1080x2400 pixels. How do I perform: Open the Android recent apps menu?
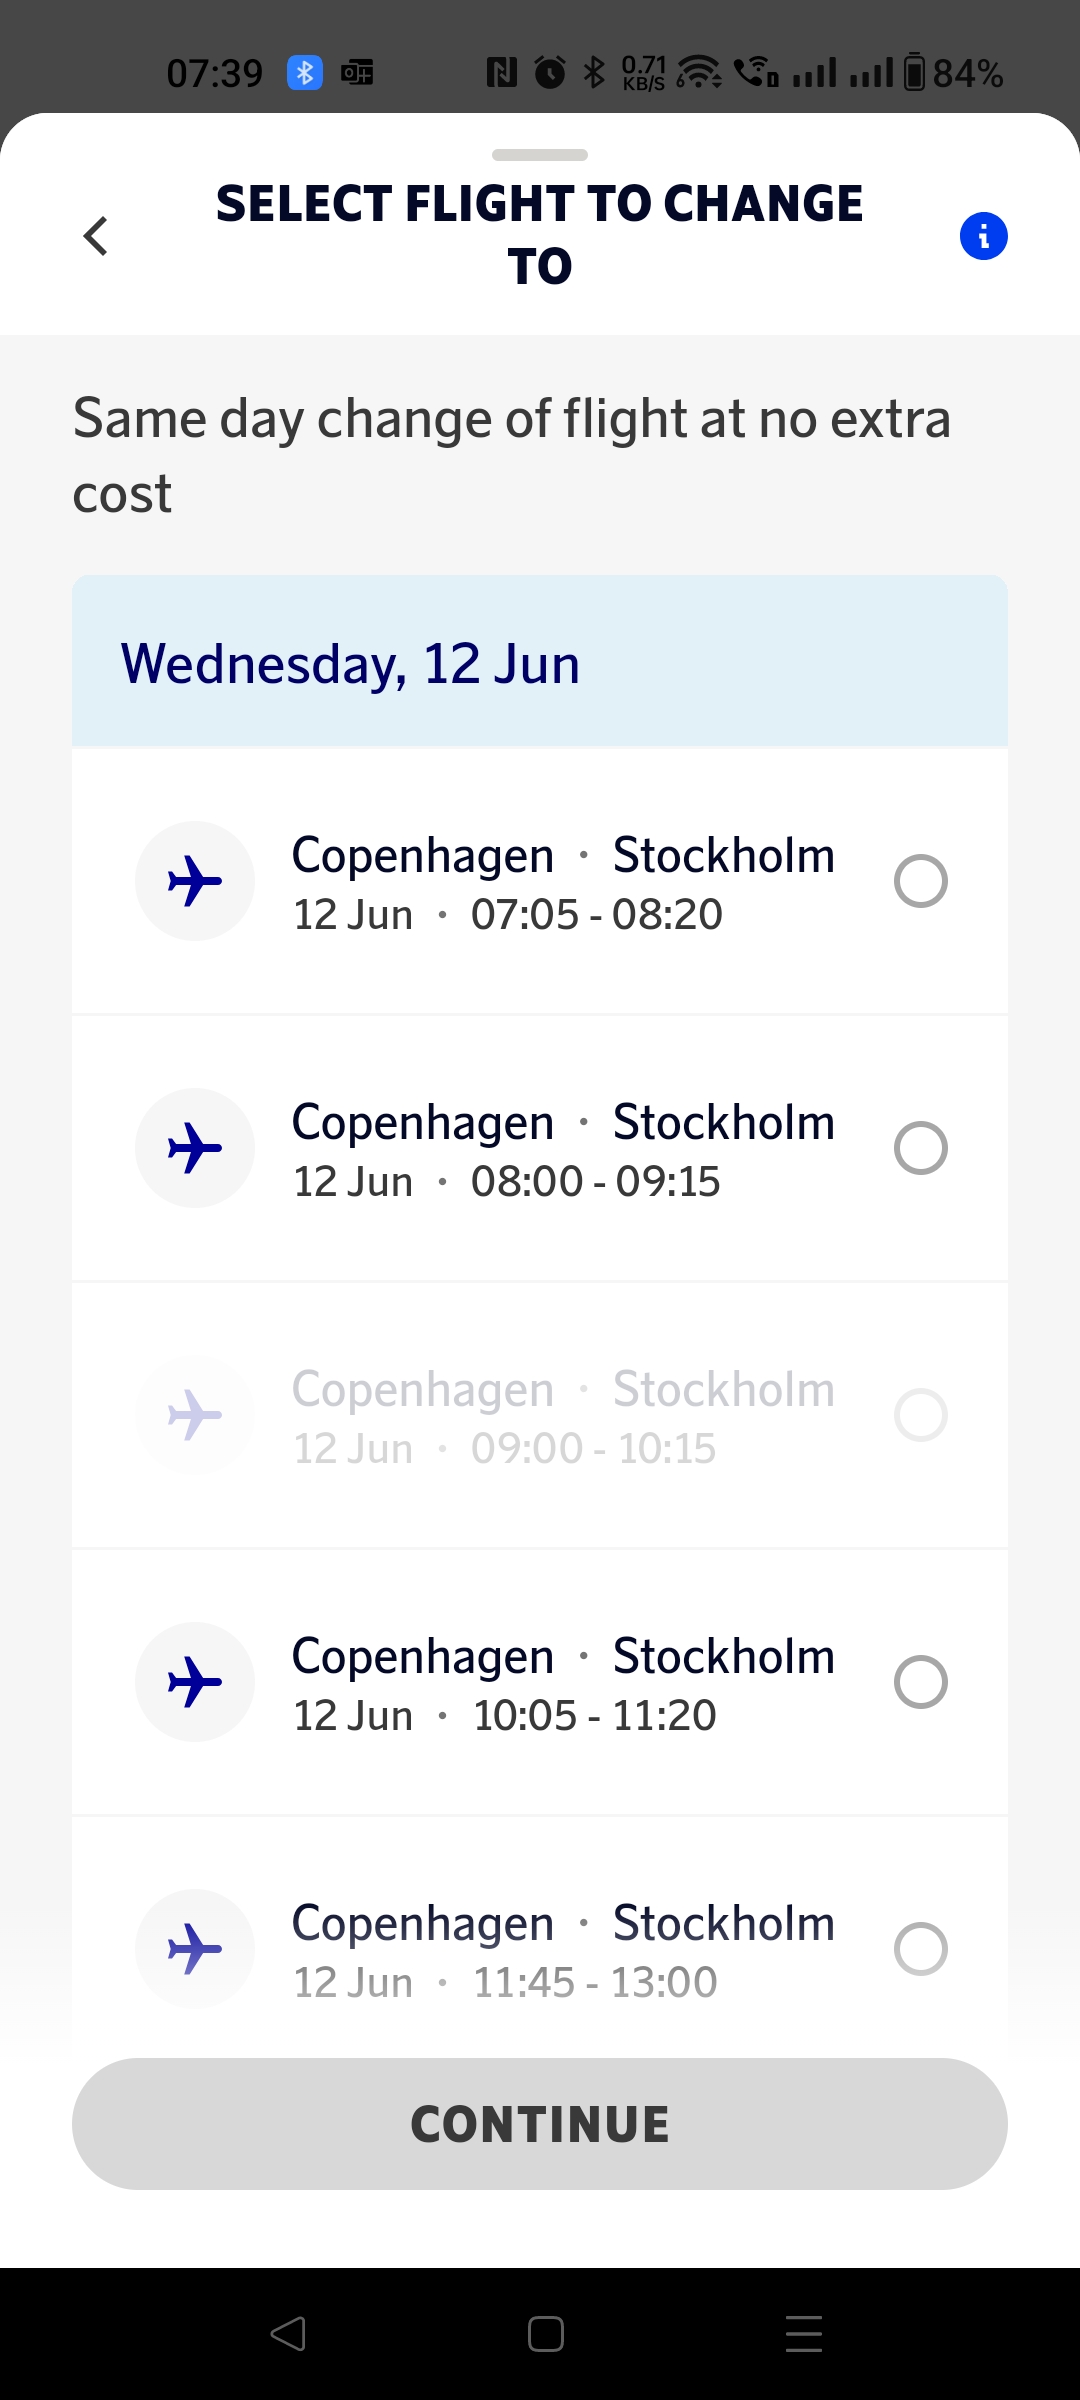[x=804, y=2334]
